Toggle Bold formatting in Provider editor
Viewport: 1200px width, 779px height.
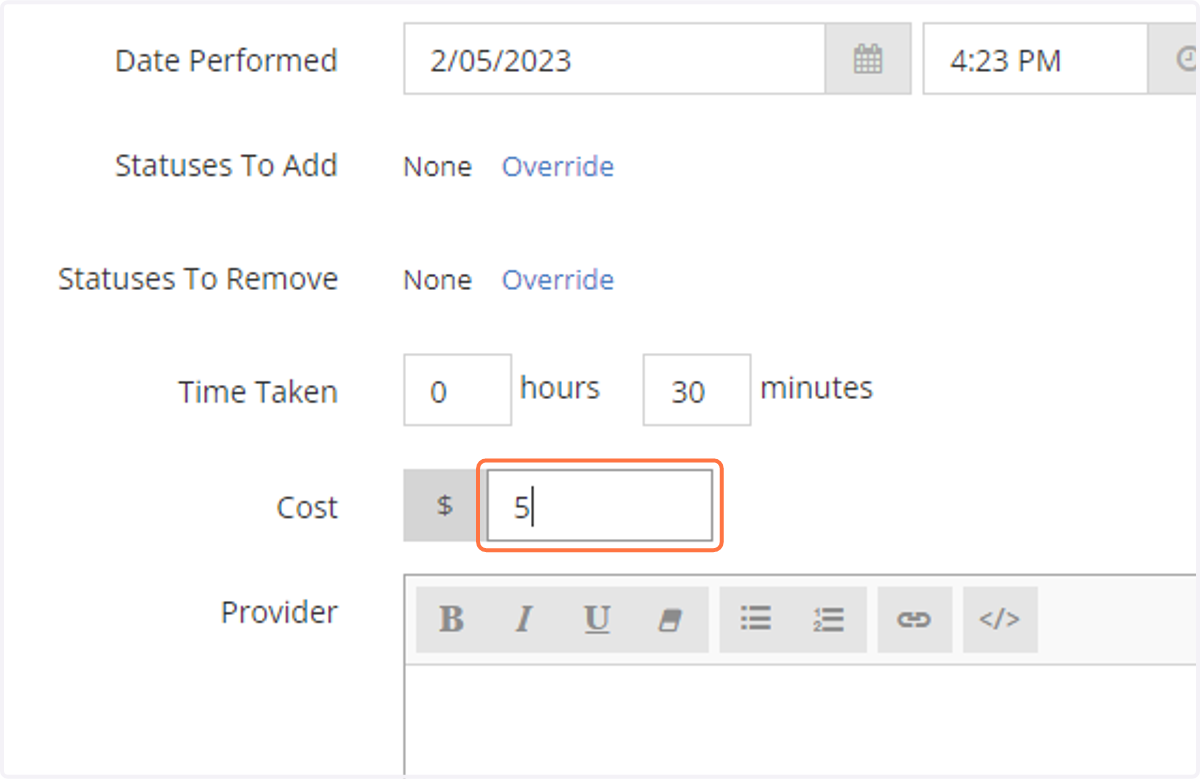tap(451, 620)
